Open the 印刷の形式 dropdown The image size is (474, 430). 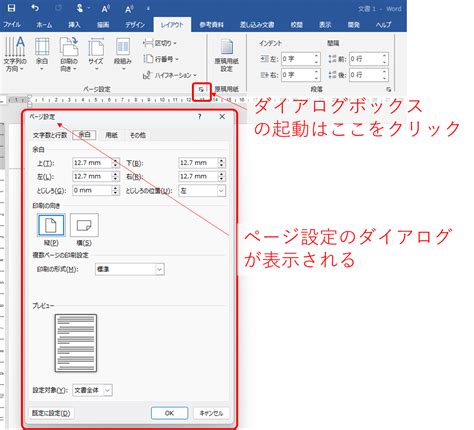click(x=130, y=269)
